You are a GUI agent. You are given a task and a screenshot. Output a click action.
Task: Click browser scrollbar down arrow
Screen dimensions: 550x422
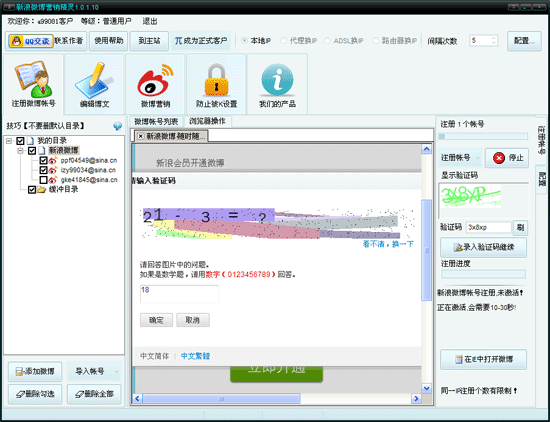[427, 388]
